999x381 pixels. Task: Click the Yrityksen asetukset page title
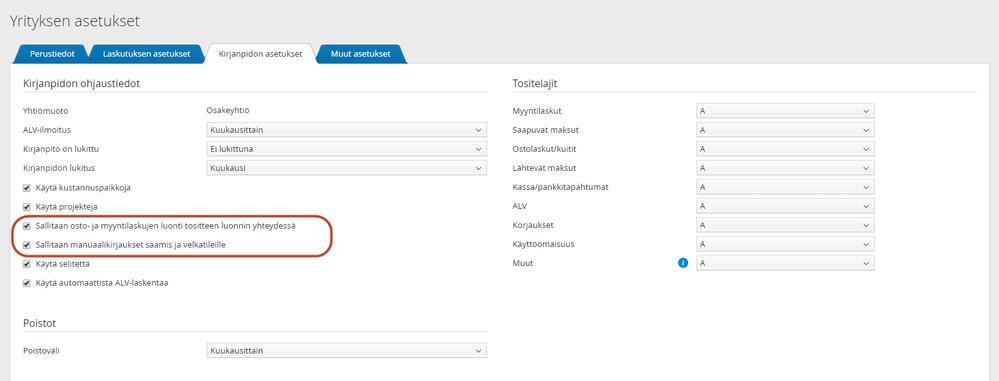click(x=75, y=21)
